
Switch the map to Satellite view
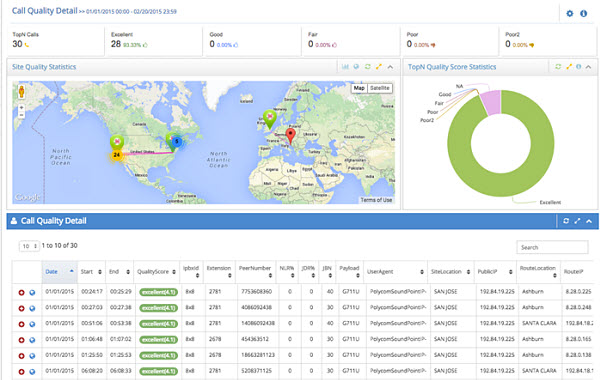pos(380,88)
